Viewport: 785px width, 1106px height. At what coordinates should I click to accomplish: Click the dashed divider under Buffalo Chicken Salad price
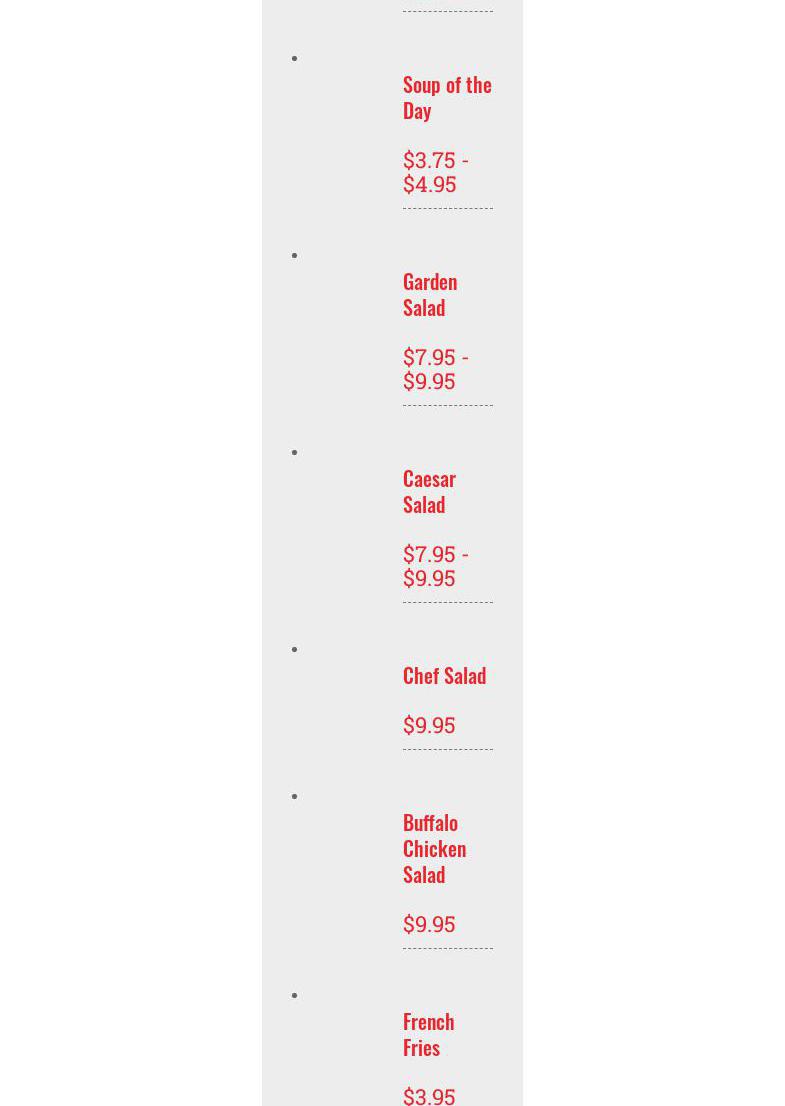coord(447,948)
